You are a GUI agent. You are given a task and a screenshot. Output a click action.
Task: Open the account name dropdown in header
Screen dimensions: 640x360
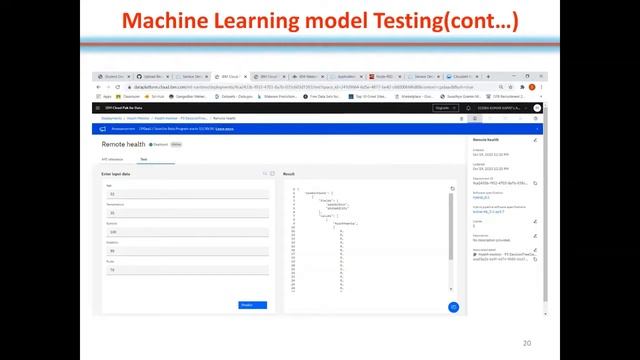(x=502, y=108)
